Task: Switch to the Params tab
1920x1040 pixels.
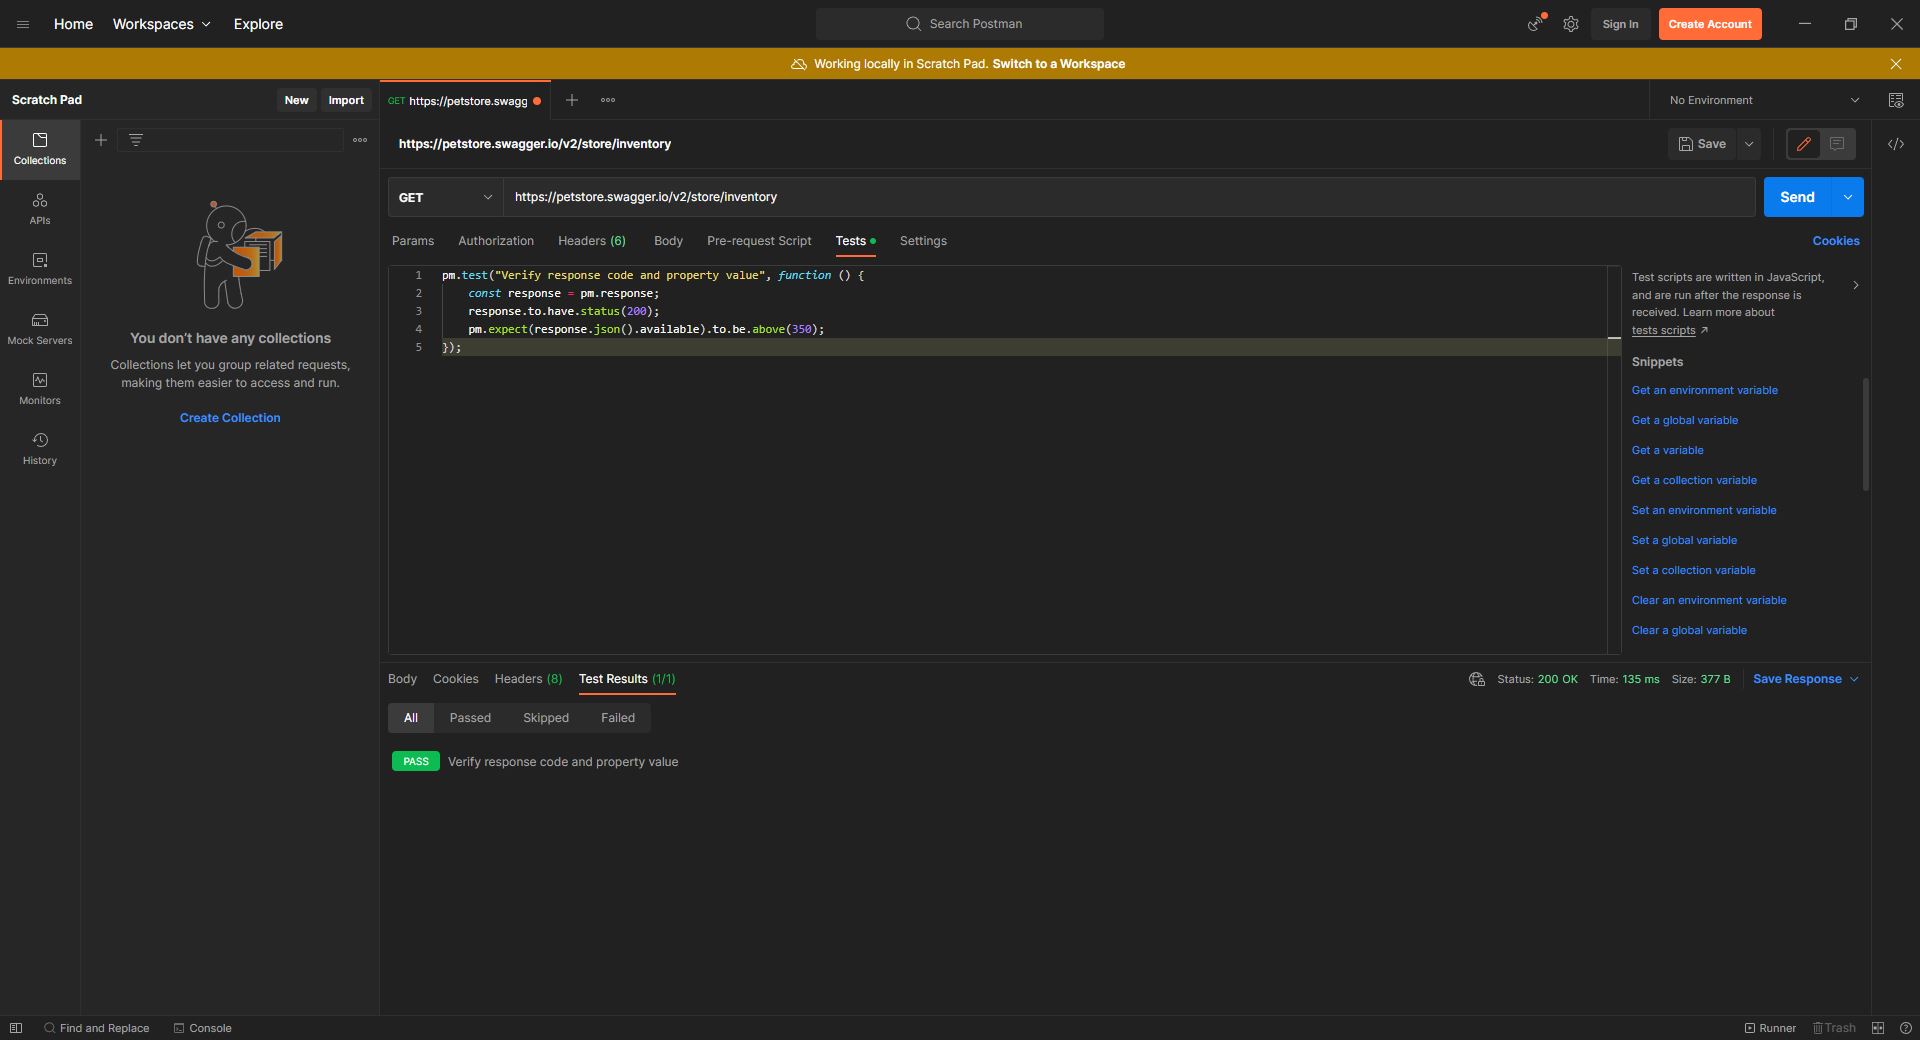Action: click(413, 241)
